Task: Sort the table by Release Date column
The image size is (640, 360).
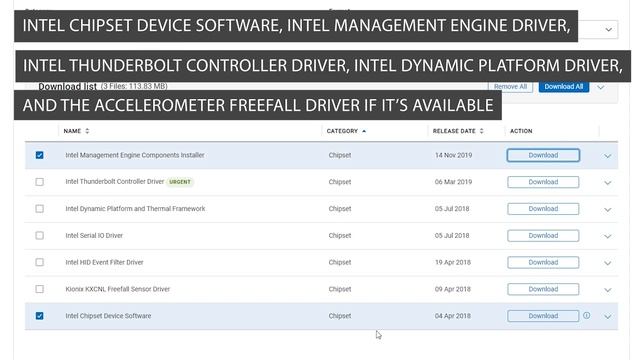Action: [x=458, y=131]
